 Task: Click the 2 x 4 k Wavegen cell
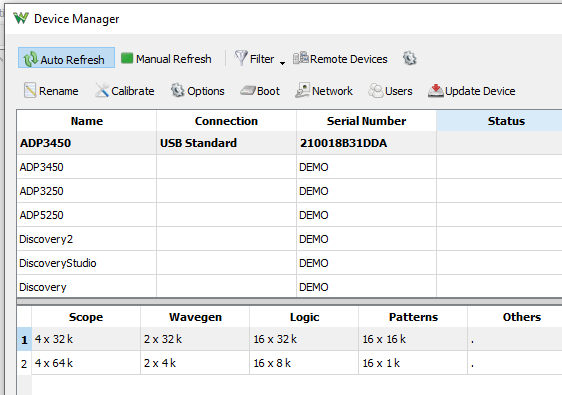(195, 363)
